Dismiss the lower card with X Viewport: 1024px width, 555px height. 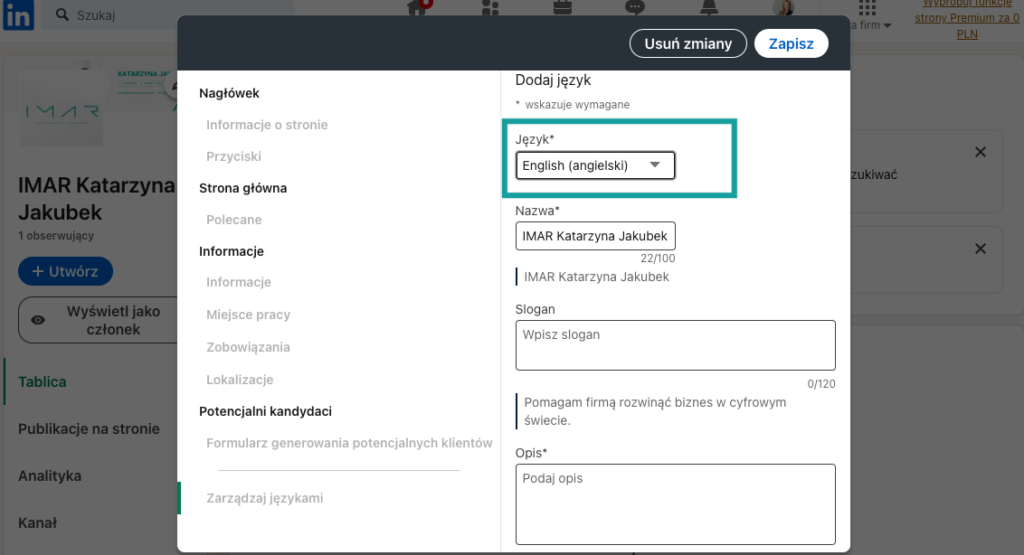980,249
